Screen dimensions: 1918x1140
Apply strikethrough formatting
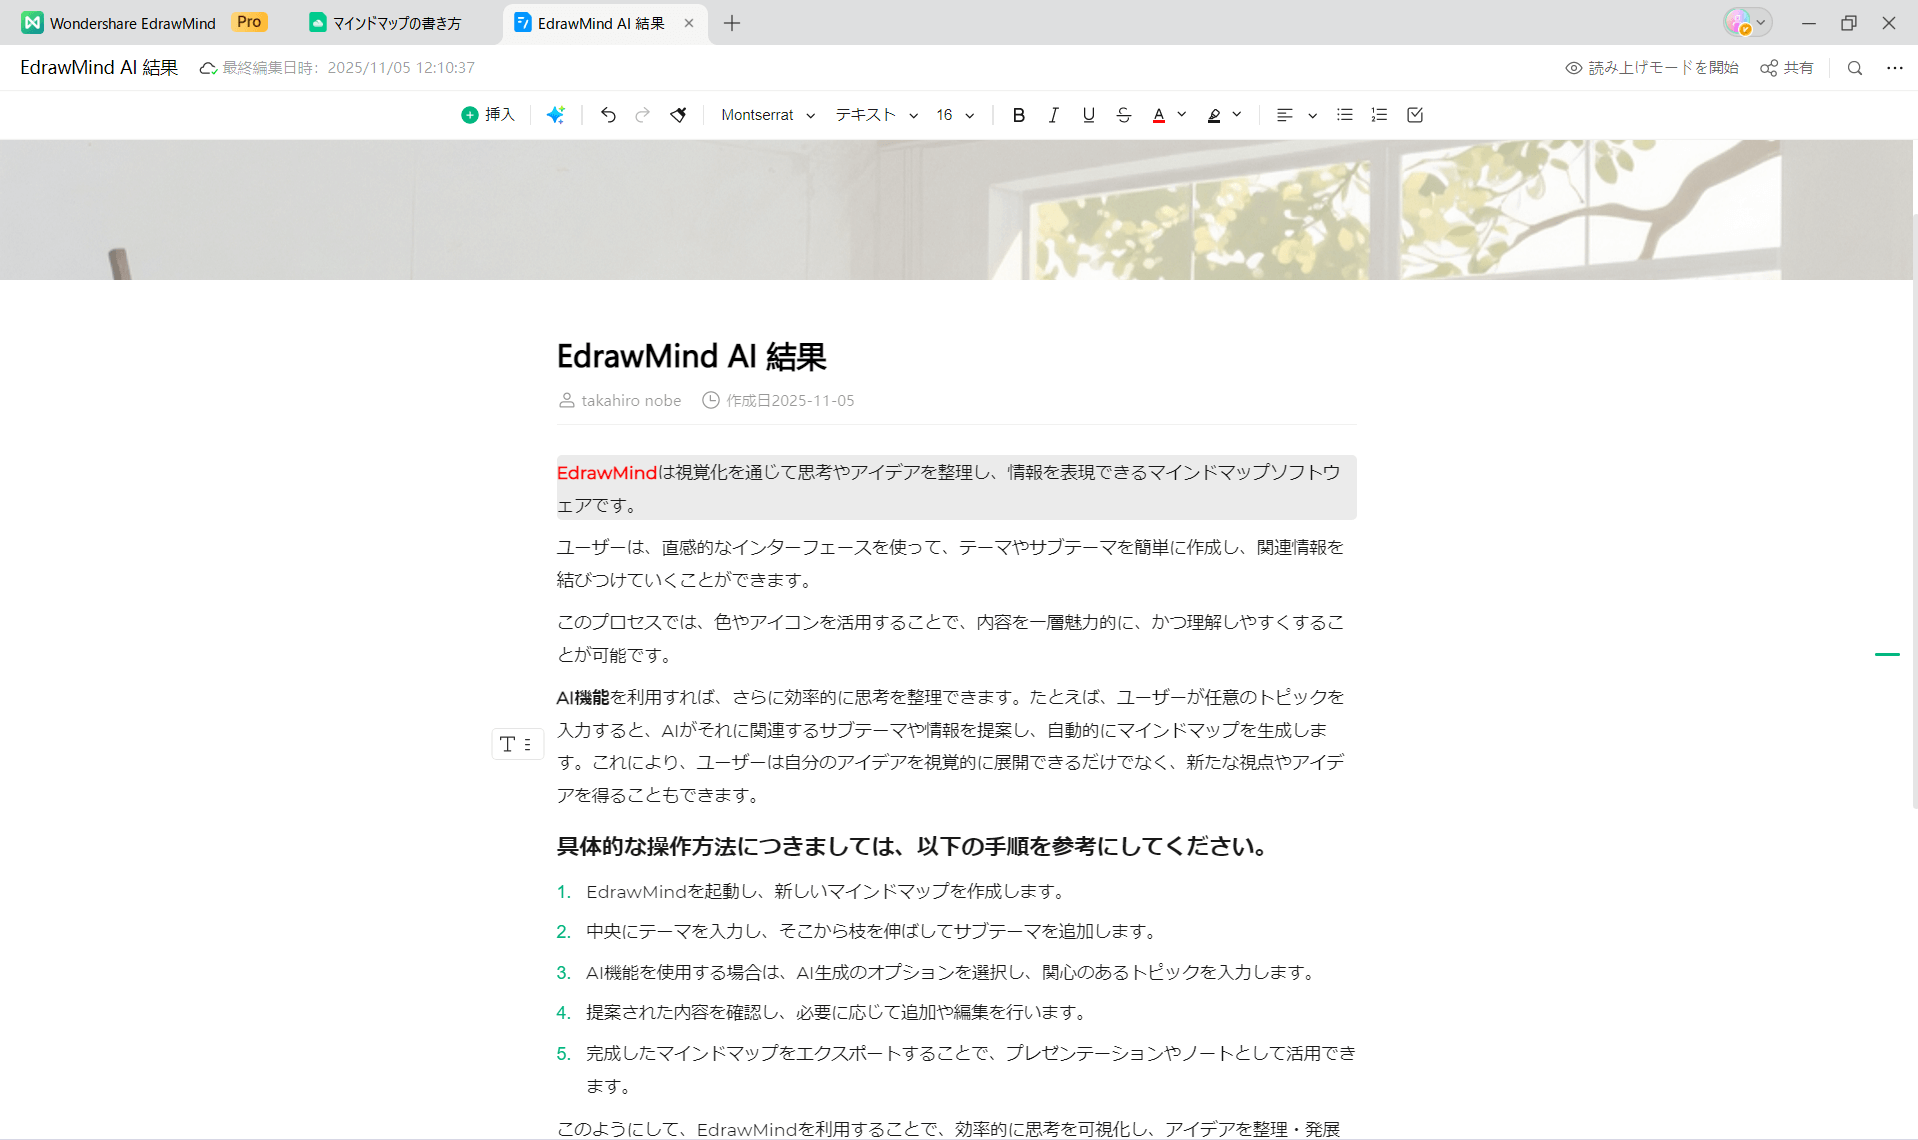[x=1123, y=114]
